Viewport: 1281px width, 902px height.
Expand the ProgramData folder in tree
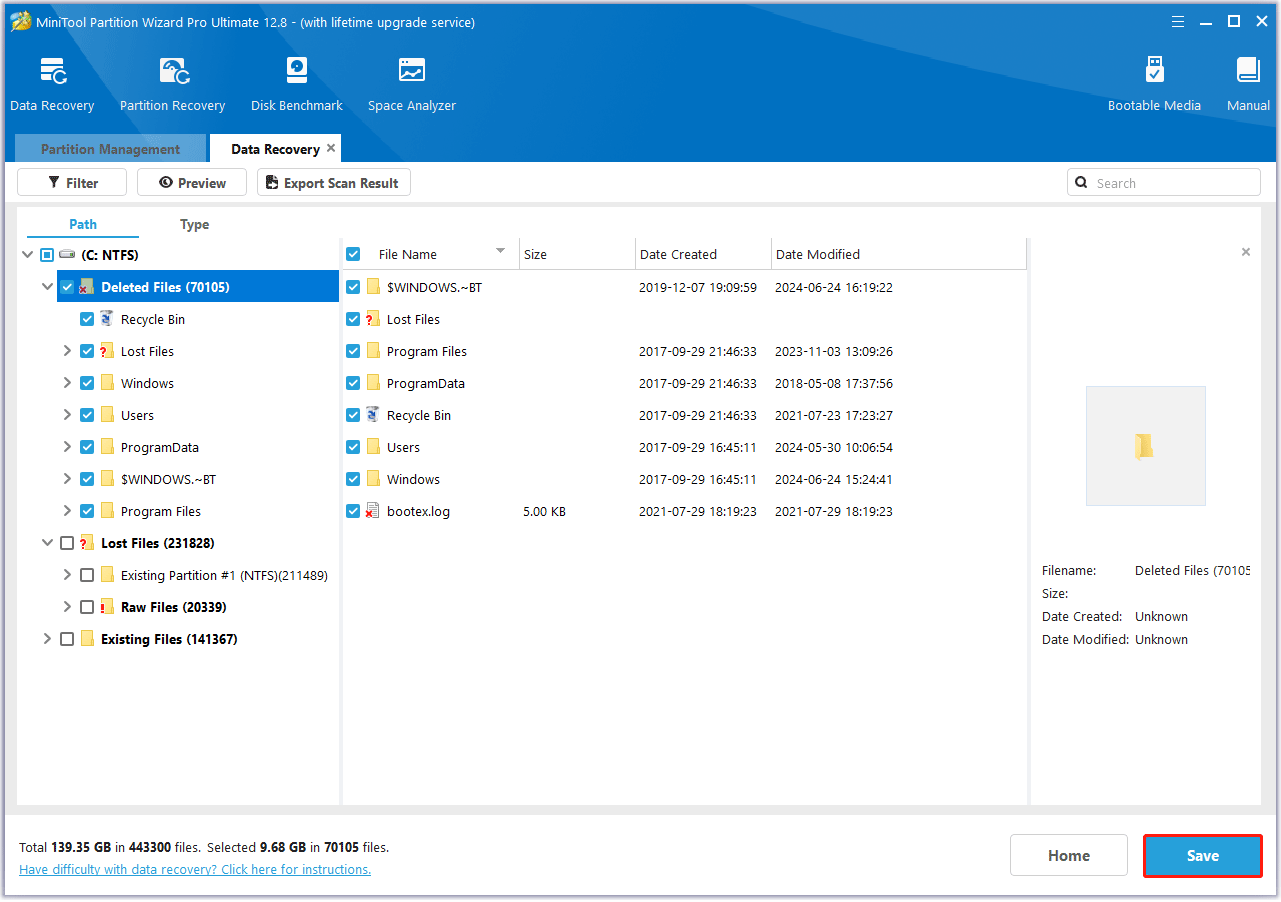(67, 447)
